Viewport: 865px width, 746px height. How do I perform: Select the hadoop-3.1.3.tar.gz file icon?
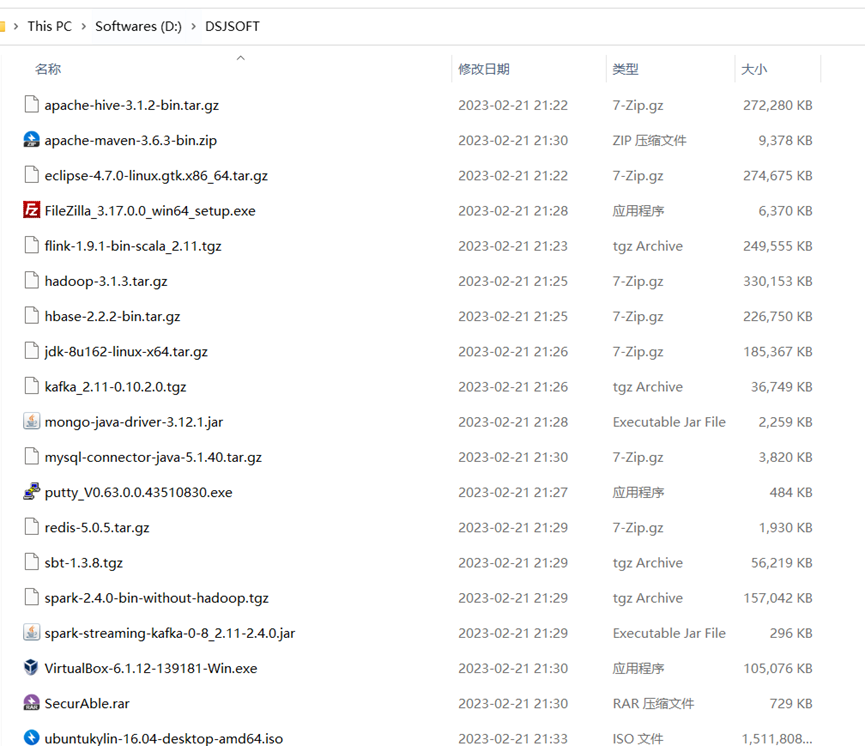coord(31,280)
